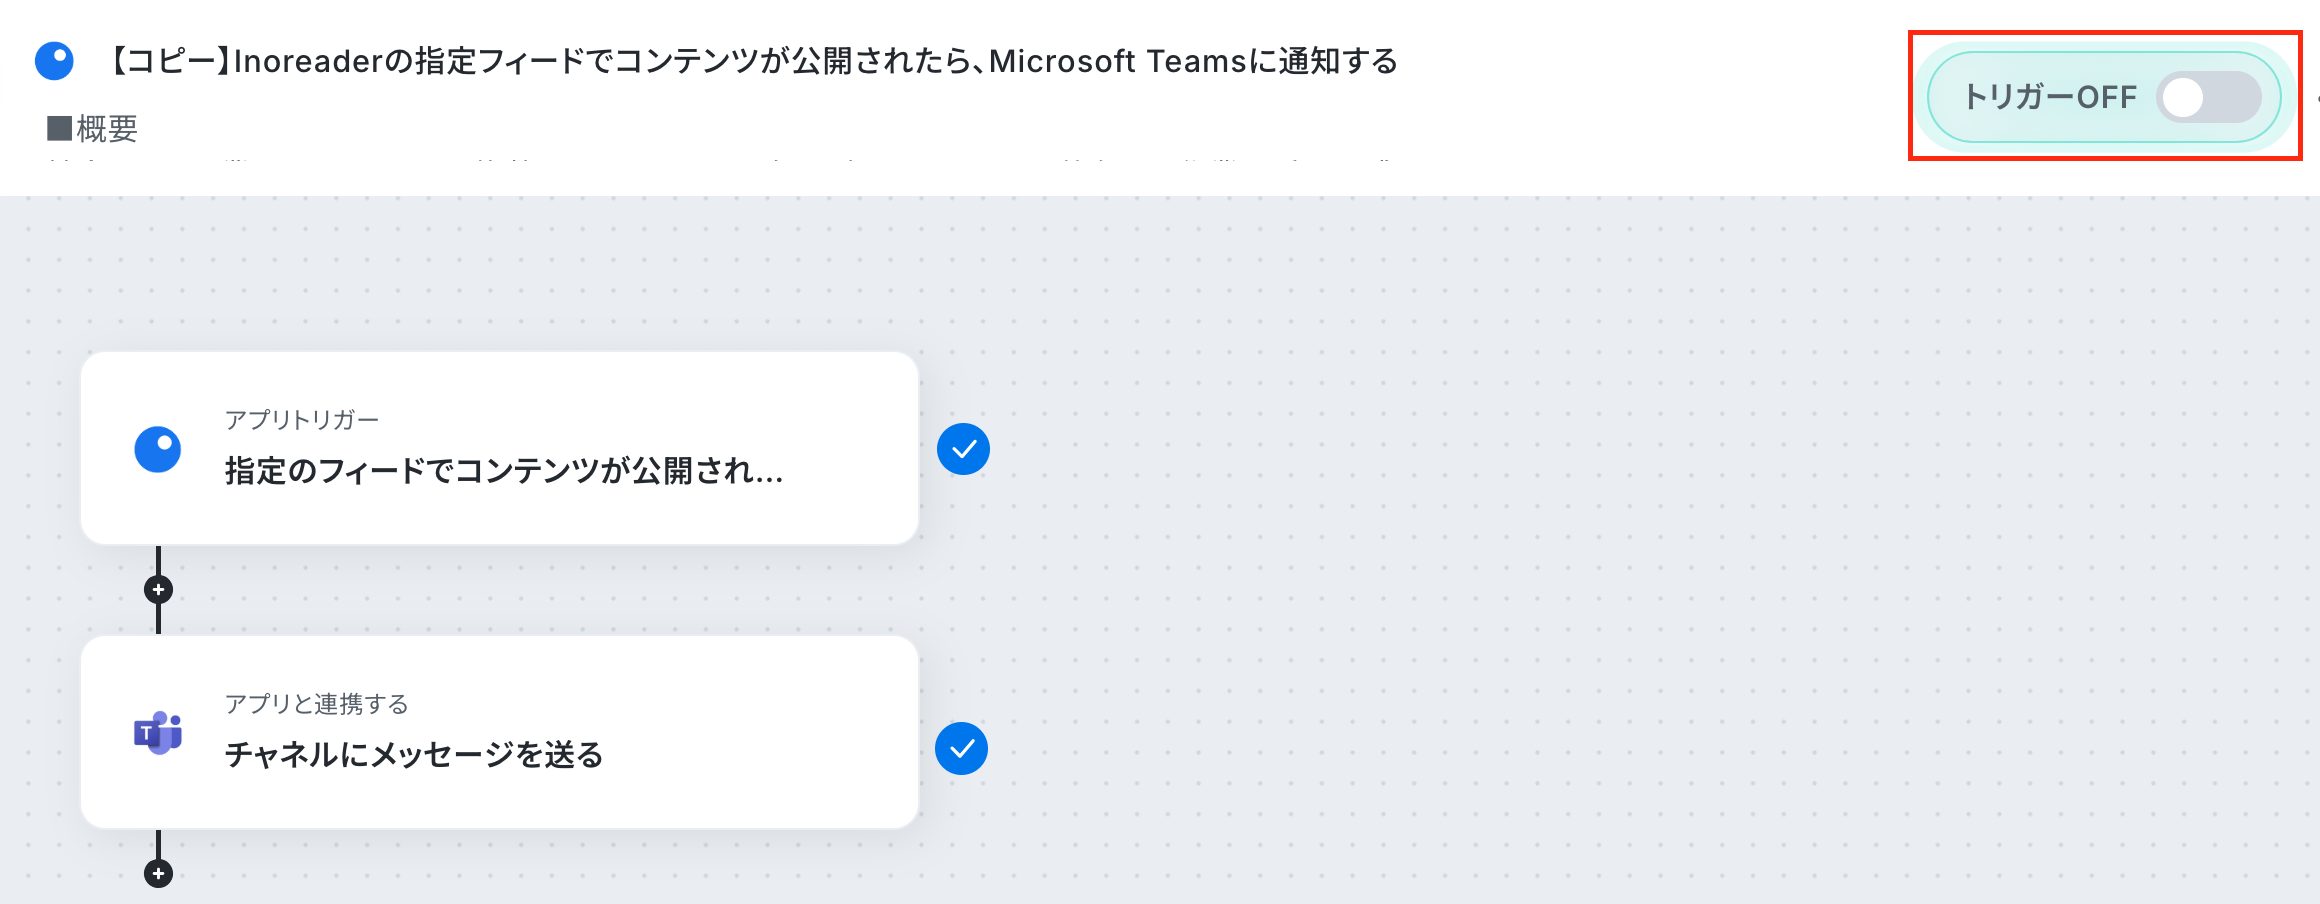Click the blue checkmark beside the Teams card

(x=961, y=748)
